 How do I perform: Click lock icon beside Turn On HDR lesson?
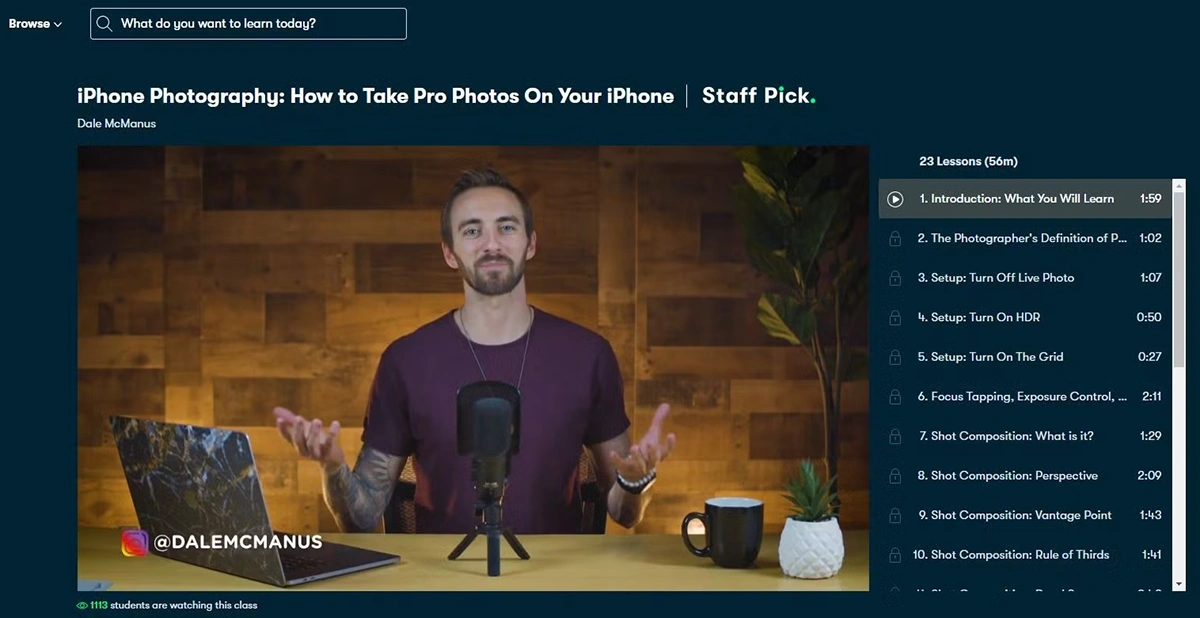point(895,318)
